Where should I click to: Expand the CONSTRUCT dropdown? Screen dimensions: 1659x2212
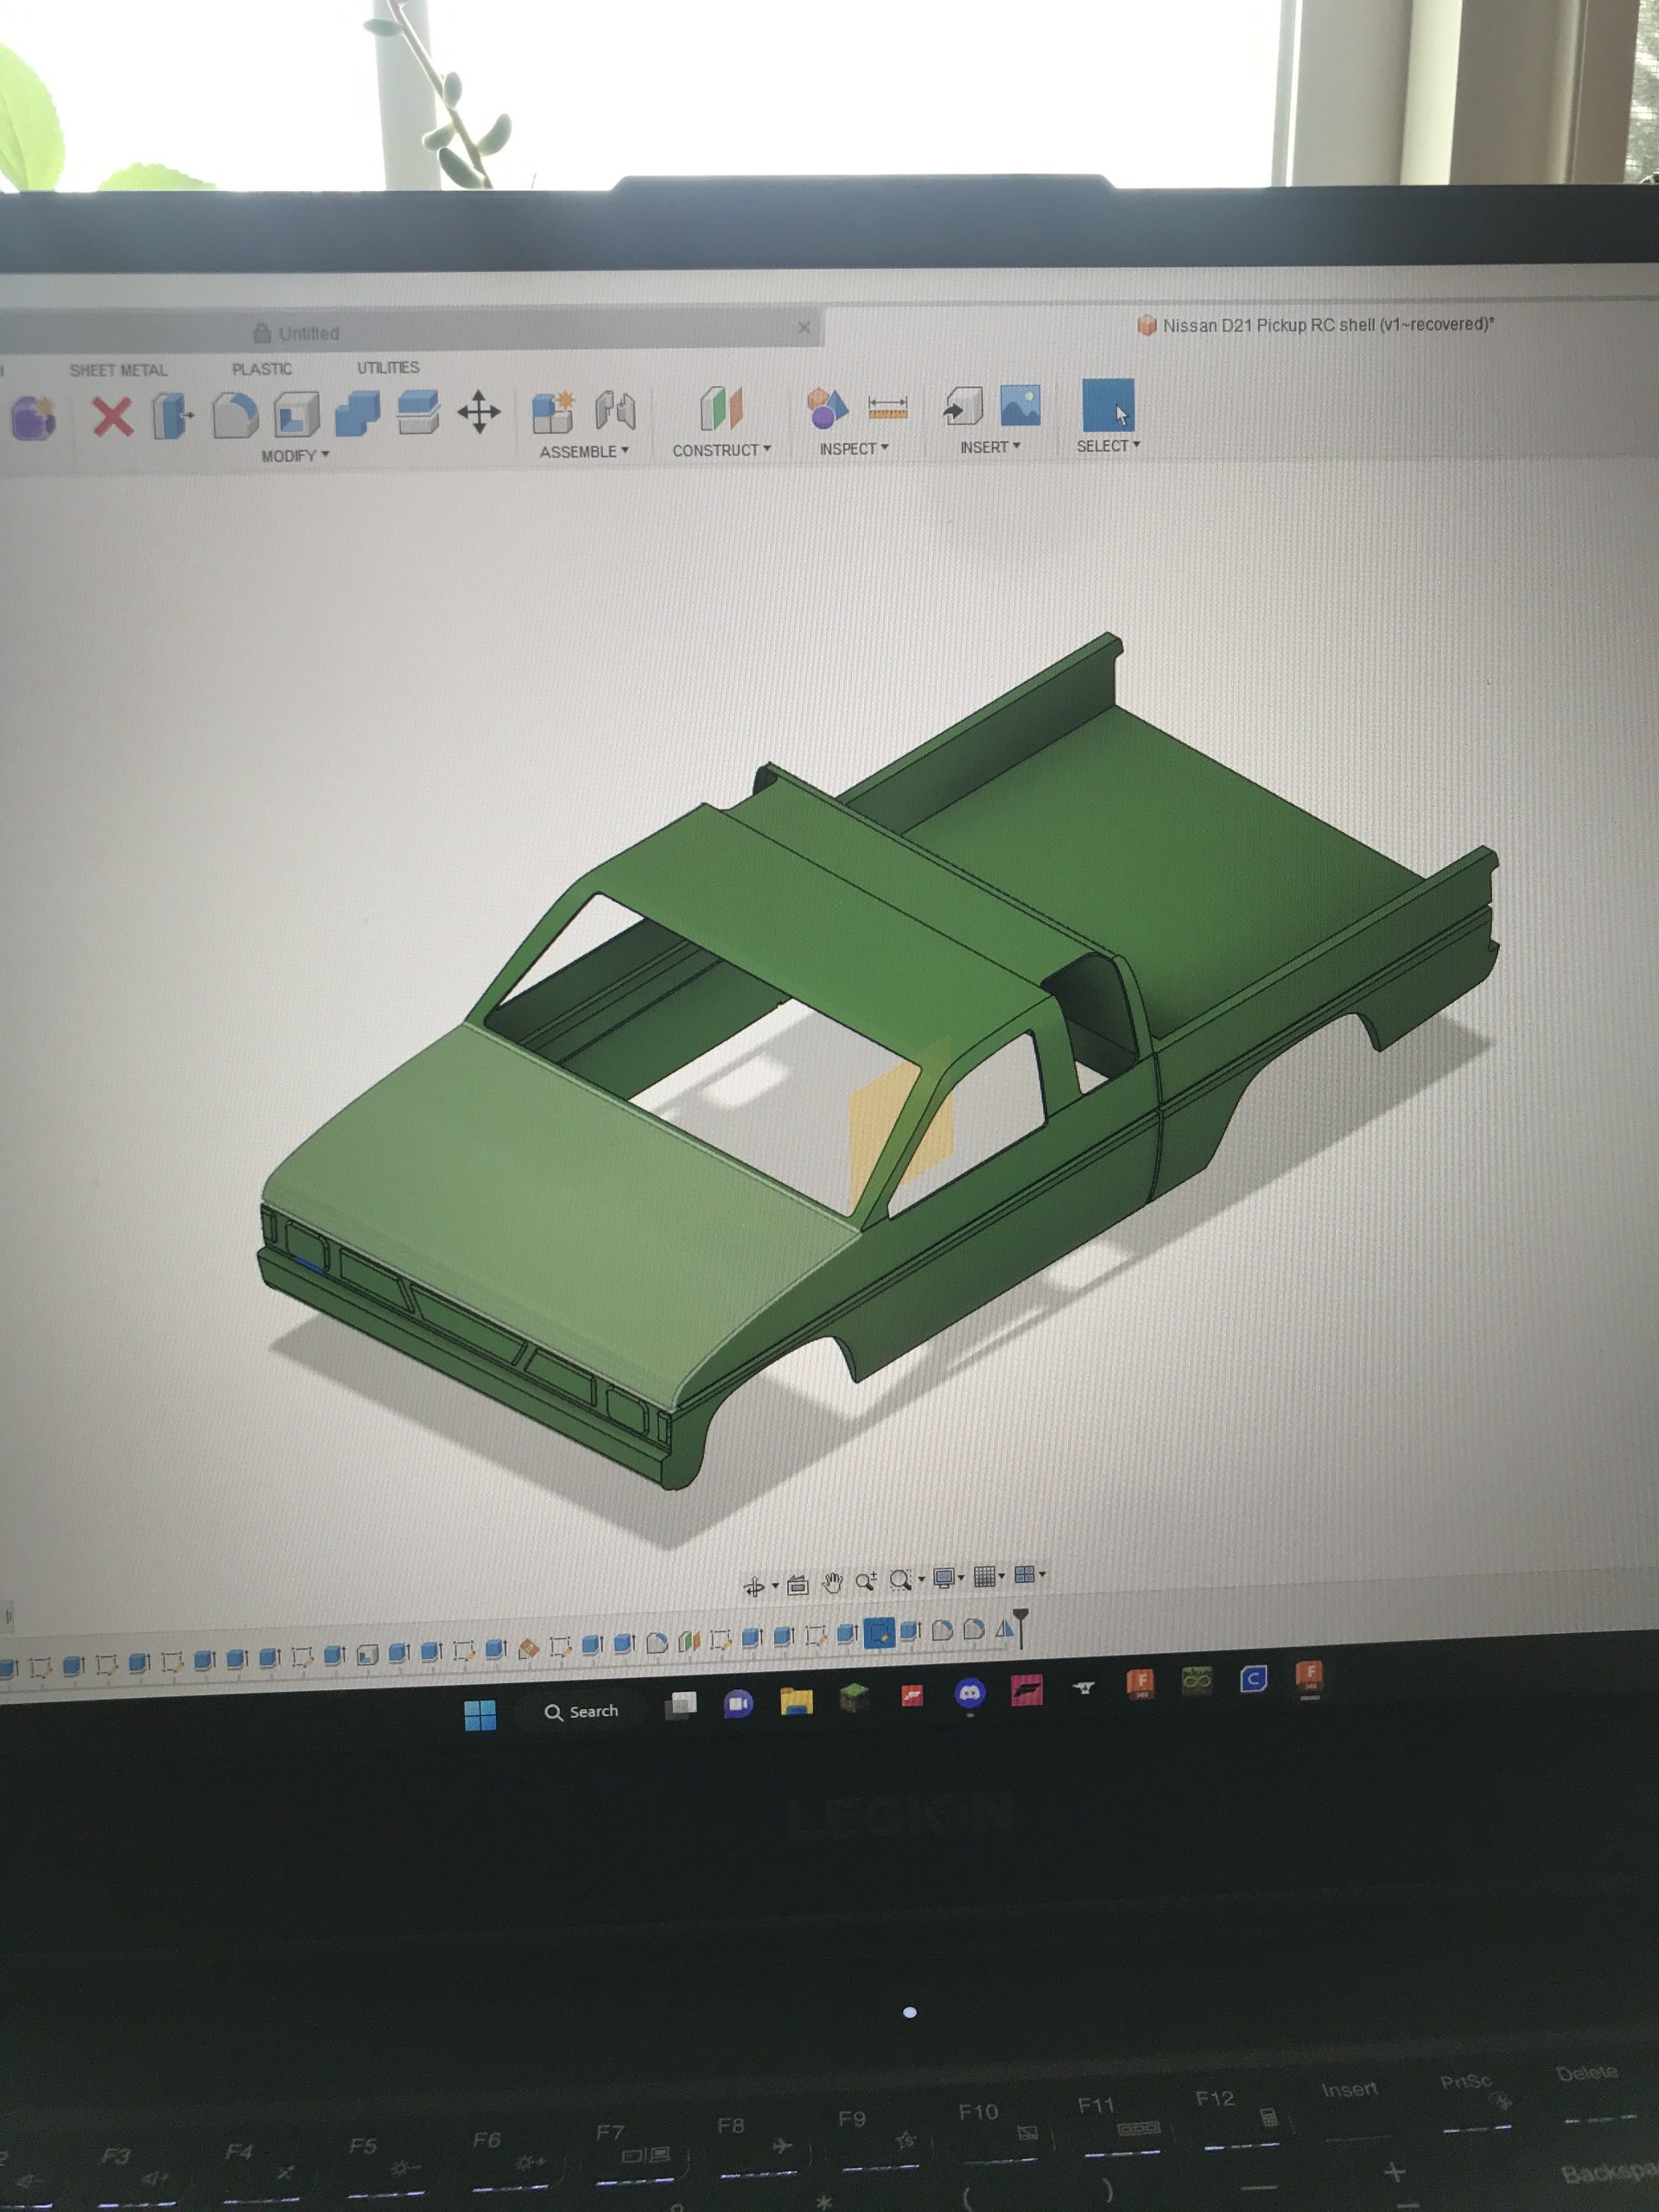point(721,450)
